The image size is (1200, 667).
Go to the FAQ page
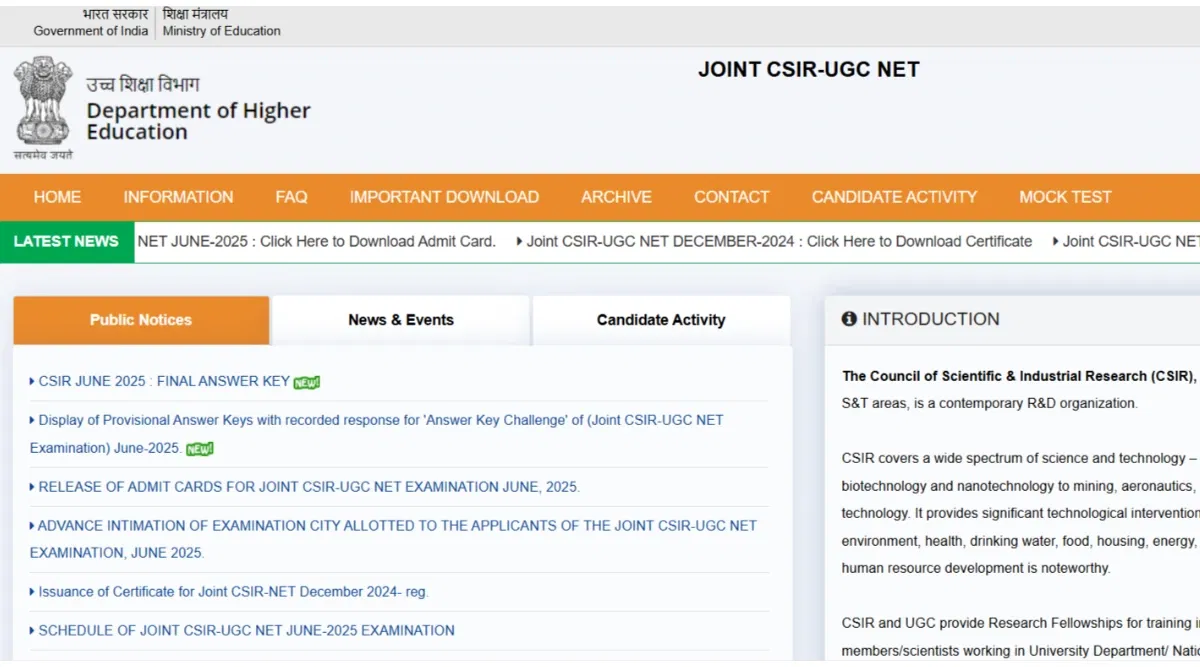coord(291,197)
